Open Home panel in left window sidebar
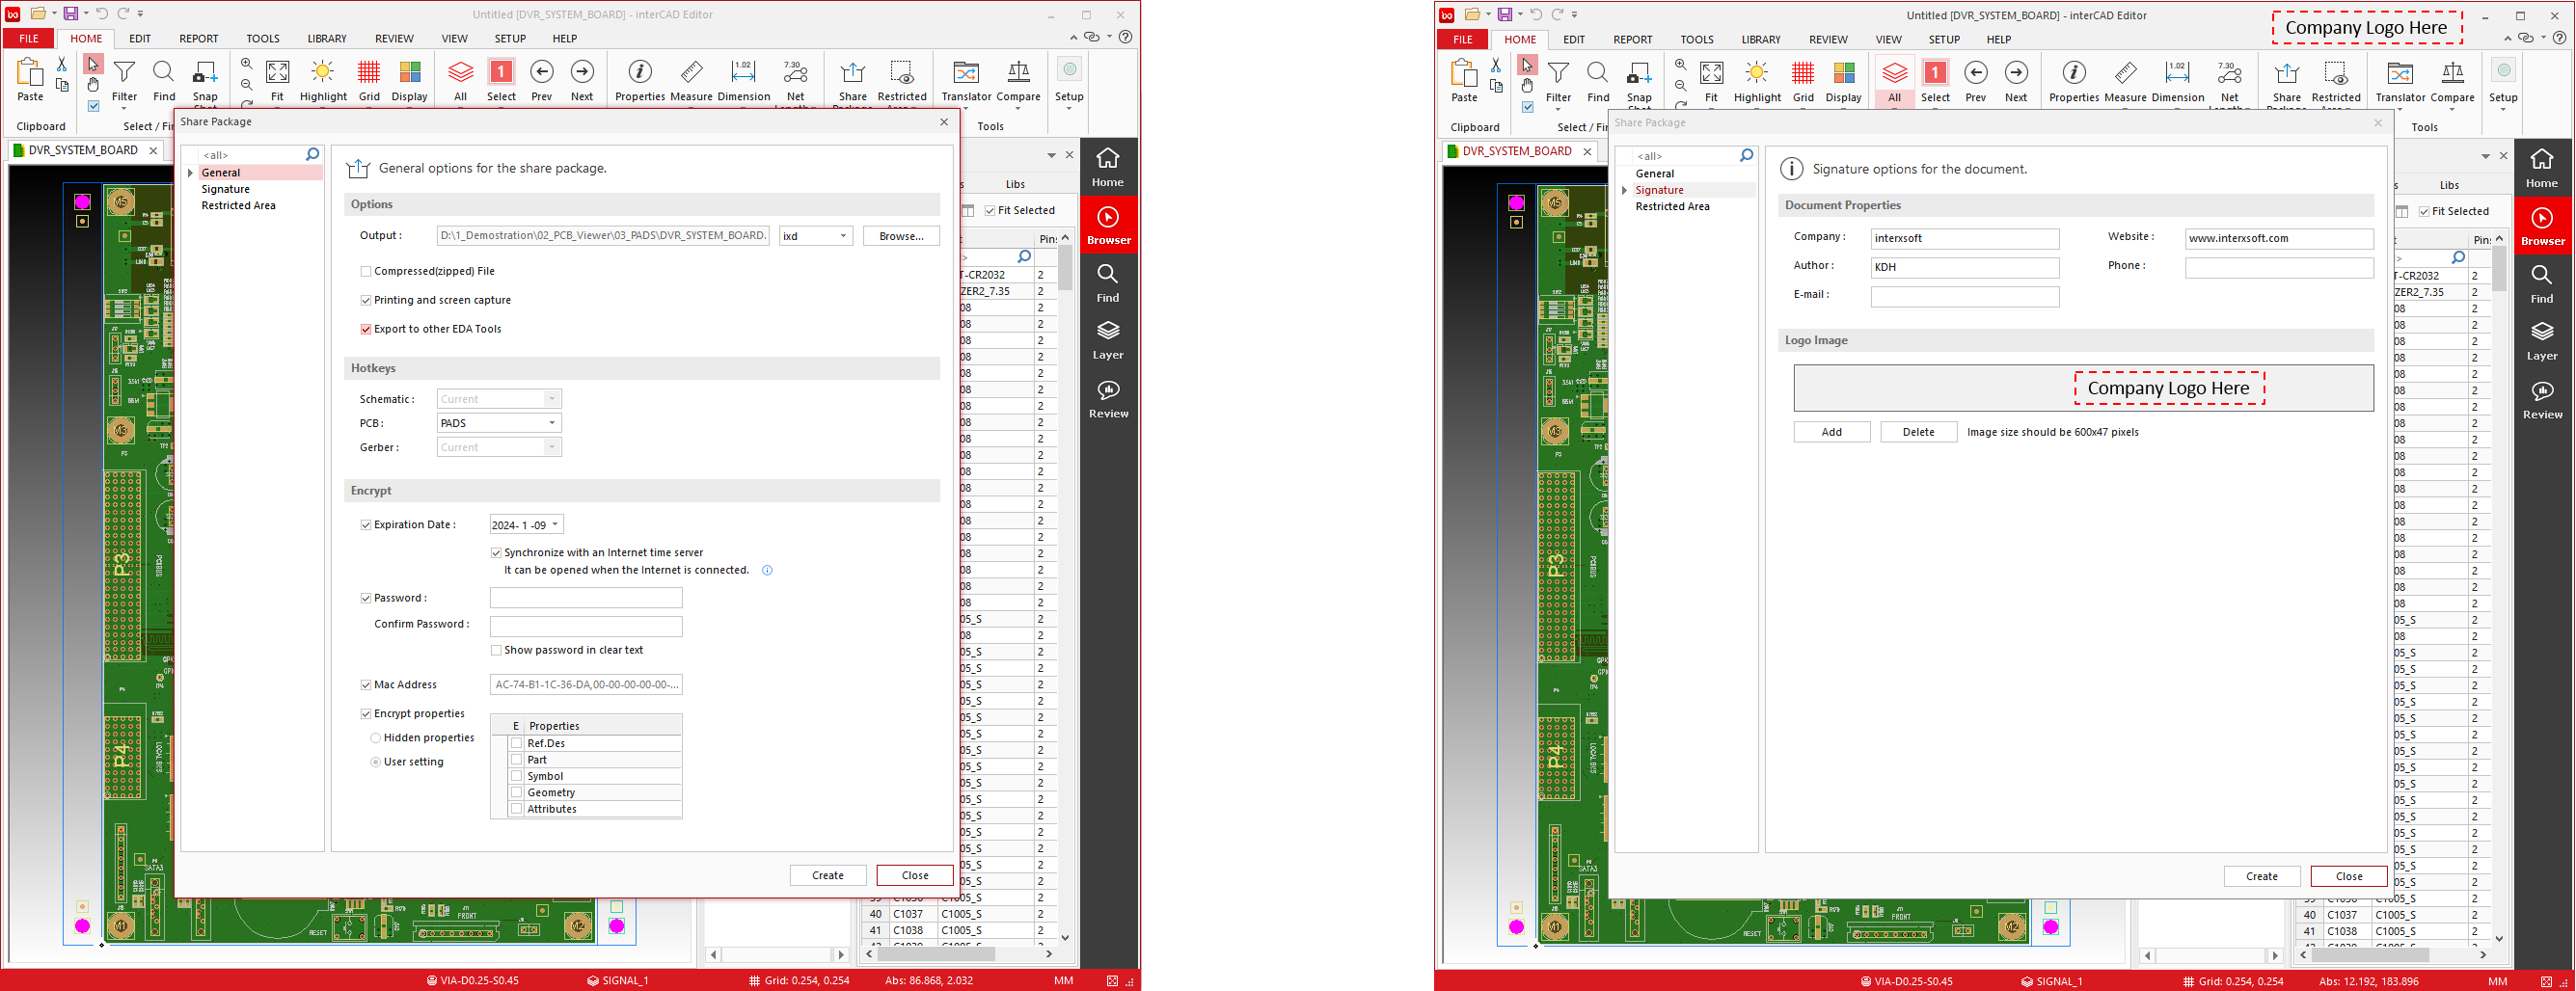Screen dimensions: 2576x991 (x=1108, y=167)
